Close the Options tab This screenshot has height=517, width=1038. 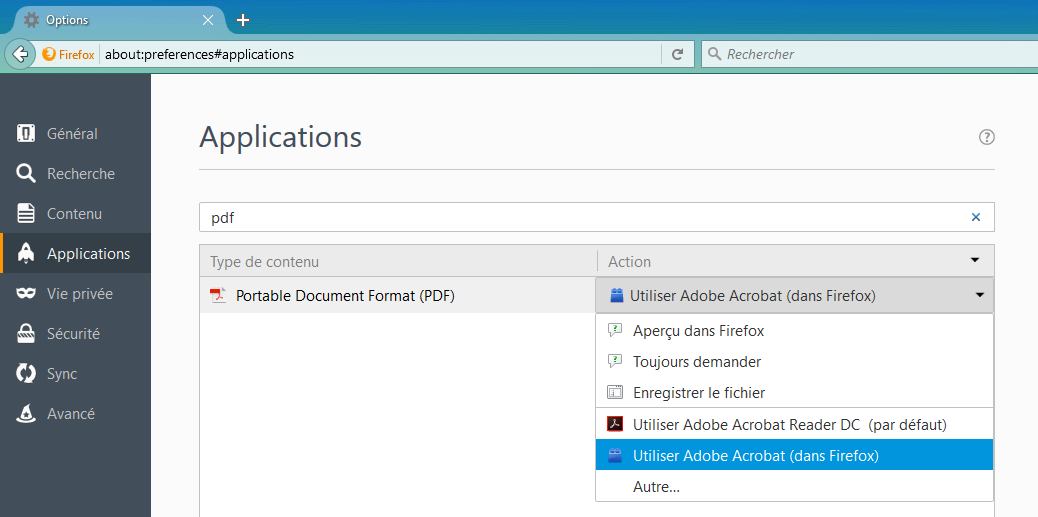[208, 20]
